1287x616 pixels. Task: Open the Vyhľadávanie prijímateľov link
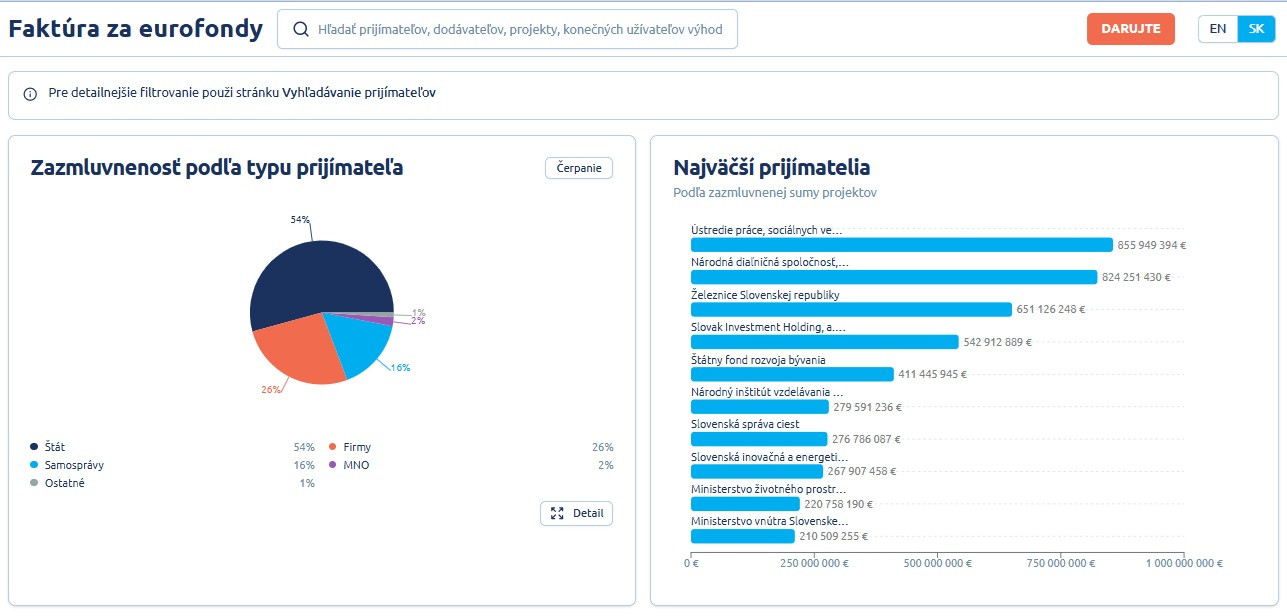coord(359,93)
